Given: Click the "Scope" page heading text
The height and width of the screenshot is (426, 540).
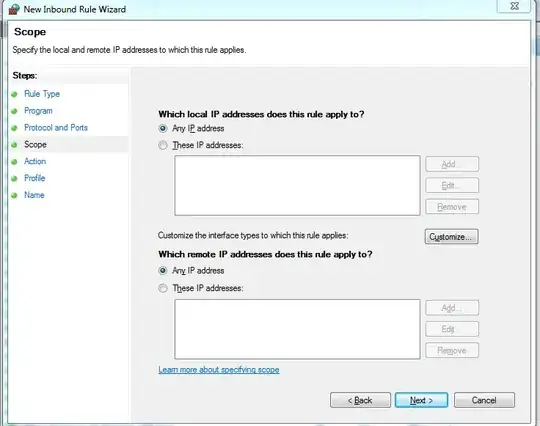Looking at the screenshot, I should click(x=30, y=32).
